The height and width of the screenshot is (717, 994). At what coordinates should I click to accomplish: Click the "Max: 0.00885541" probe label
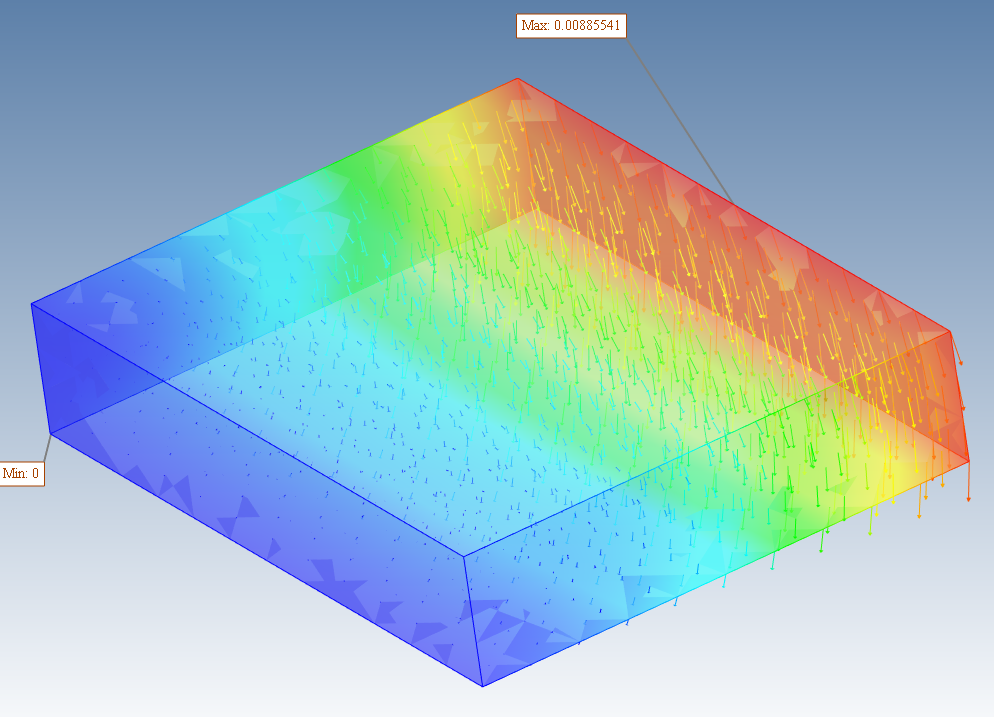click(x=571, y=26)
